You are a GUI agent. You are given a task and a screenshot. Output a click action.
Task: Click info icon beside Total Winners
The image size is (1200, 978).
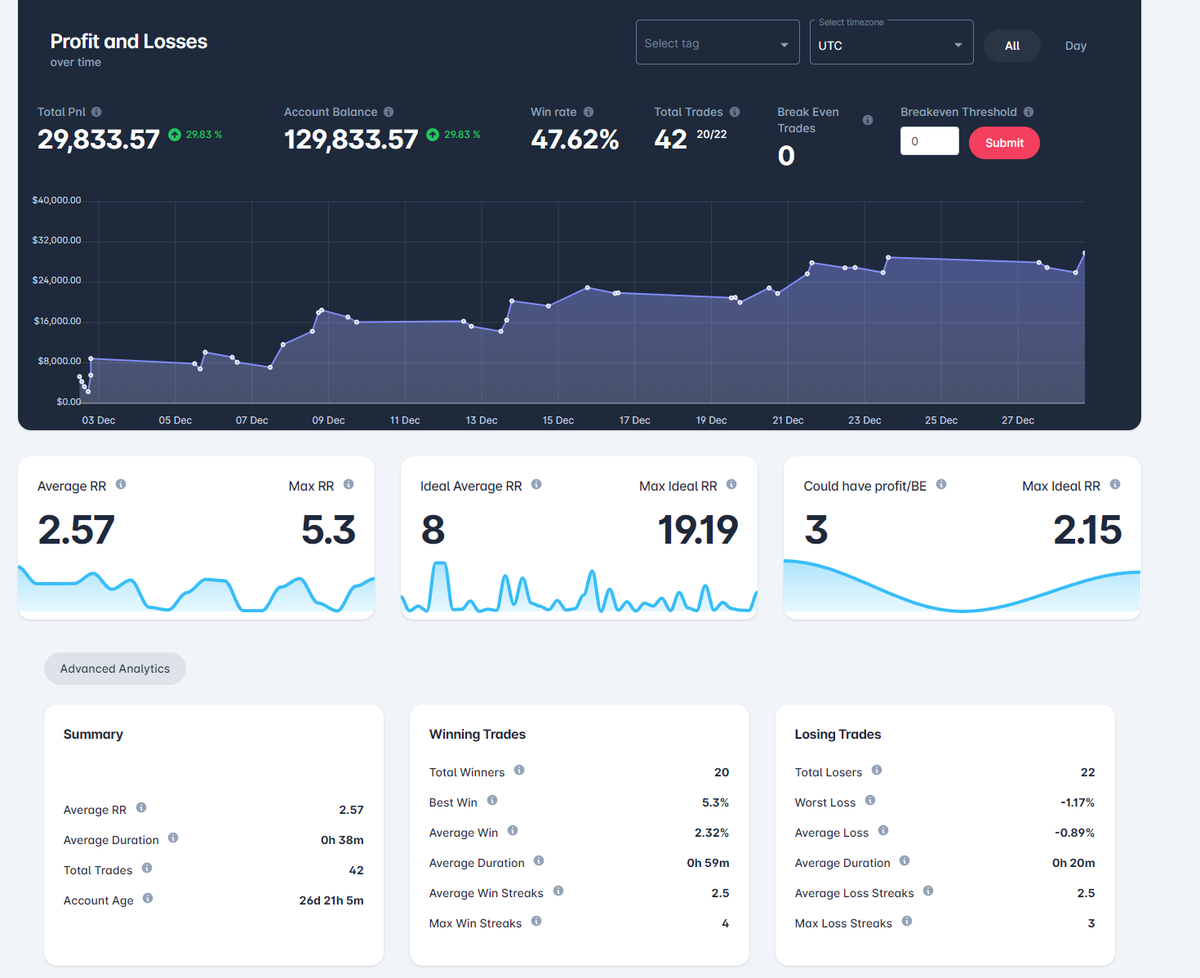coord(518,770)
